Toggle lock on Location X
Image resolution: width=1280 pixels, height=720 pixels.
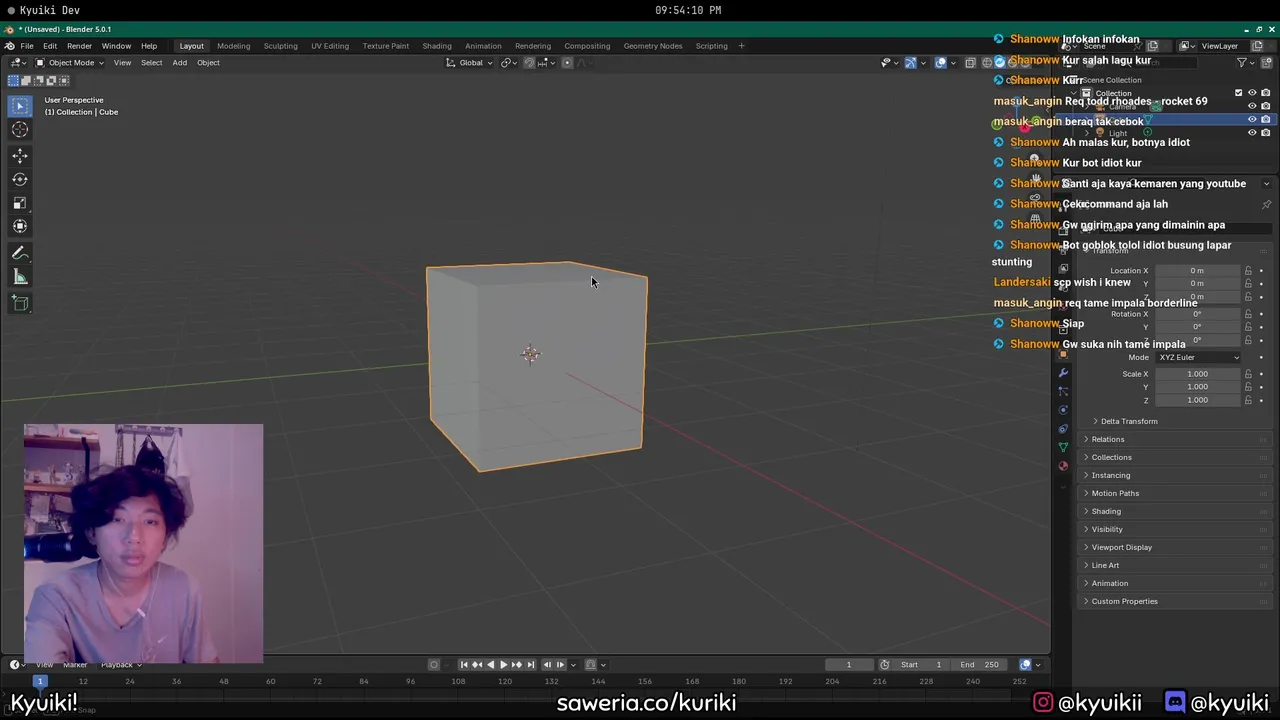click(1248, 271)
